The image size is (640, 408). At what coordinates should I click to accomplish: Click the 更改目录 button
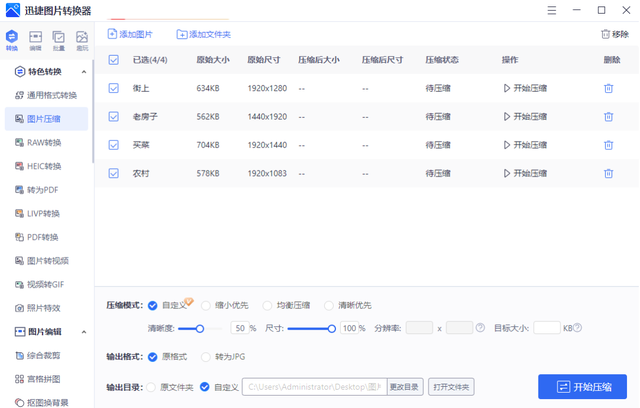click(404, 387)
